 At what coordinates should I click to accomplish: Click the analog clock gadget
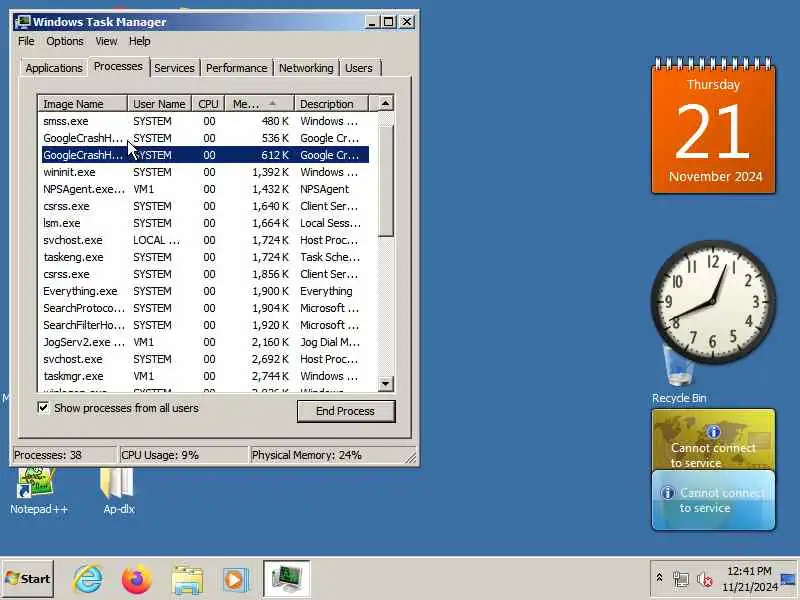[x=713, y=301]
